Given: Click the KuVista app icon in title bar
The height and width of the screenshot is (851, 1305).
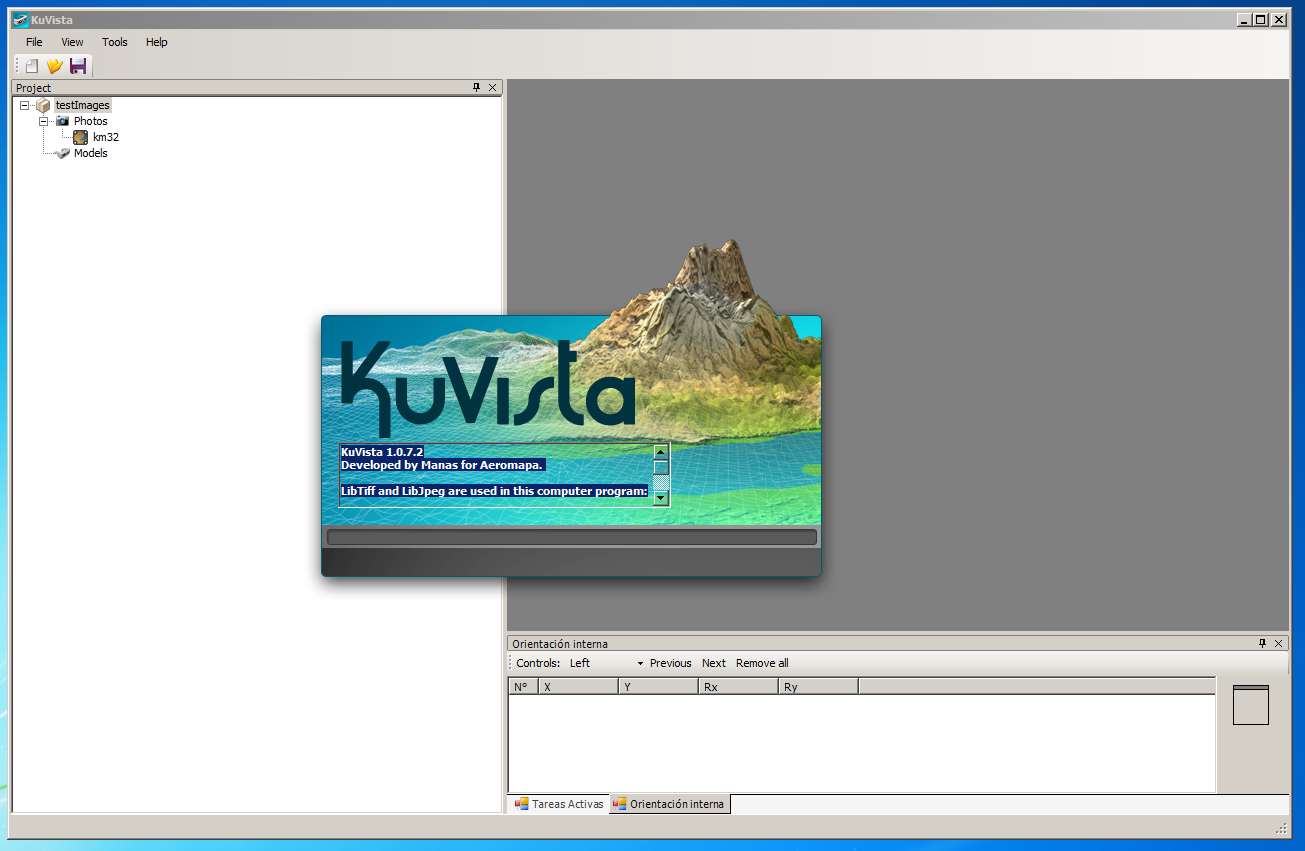Looking at the screenshot, I should coord(20,19).
